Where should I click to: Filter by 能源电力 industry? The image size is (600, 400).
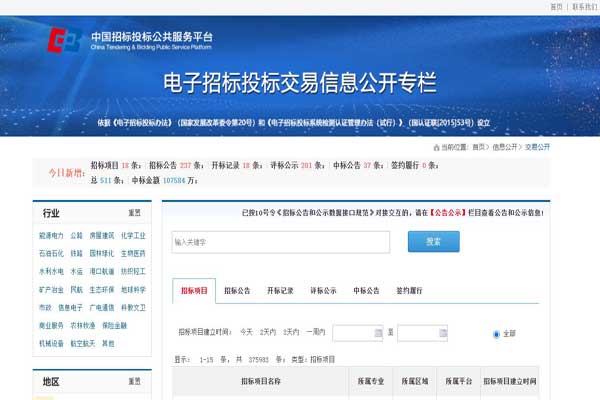click(51, 235)
